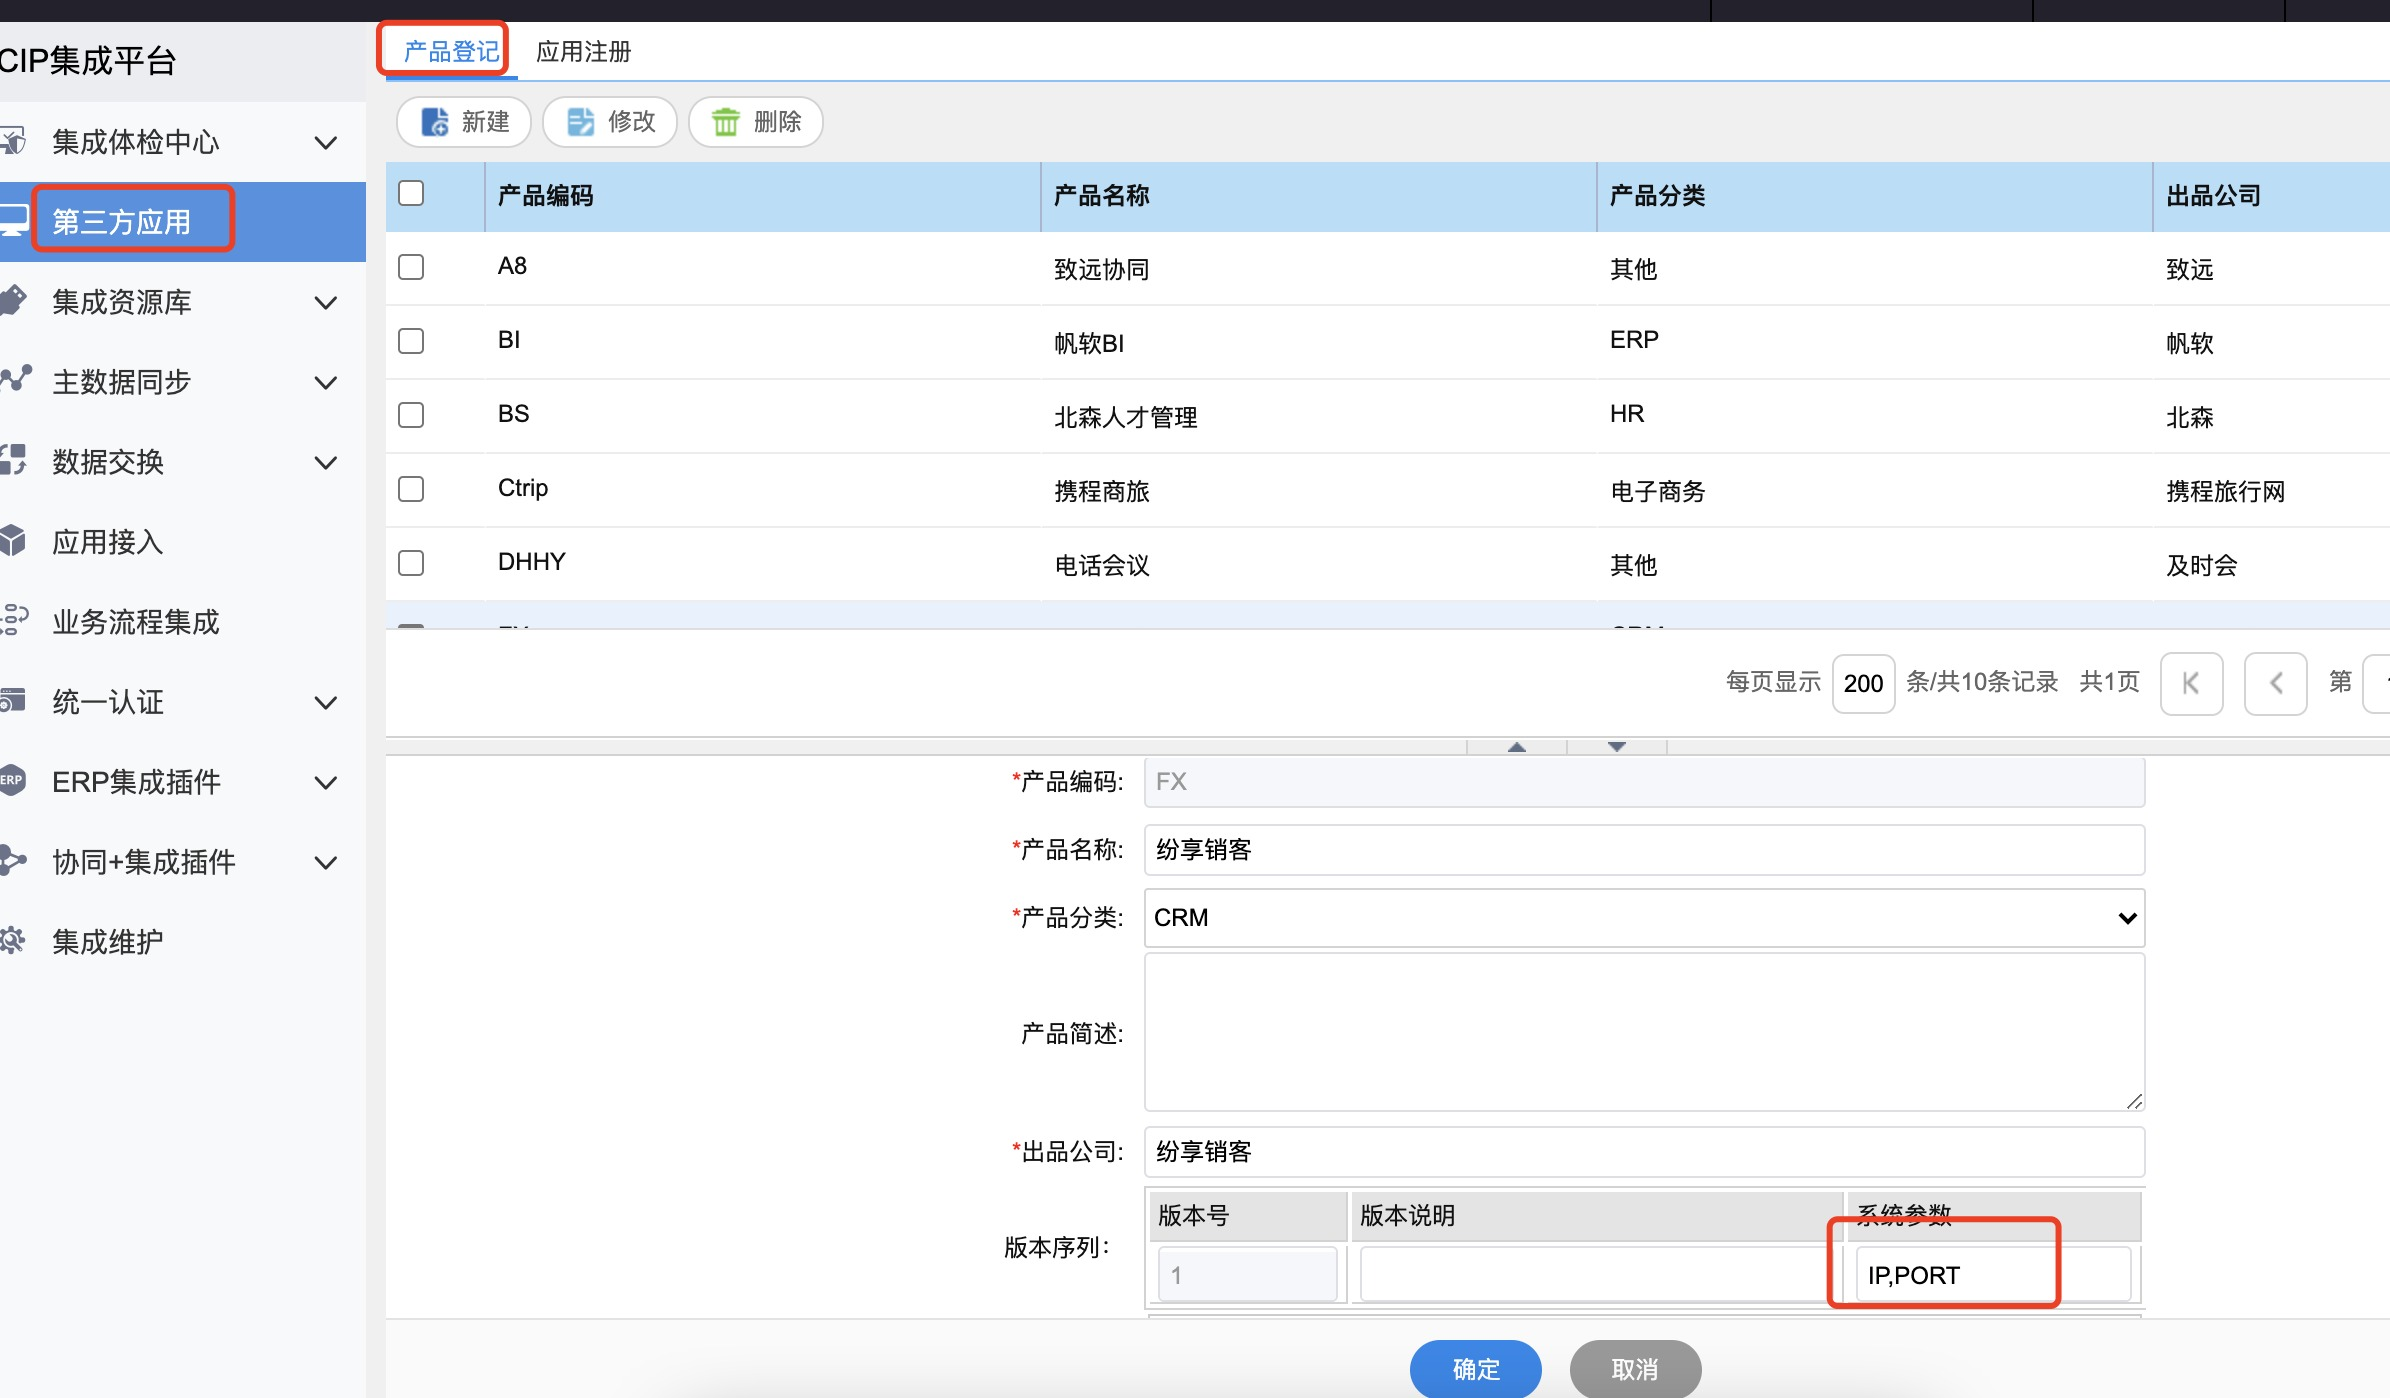This screenshot has height=1398, width=2390.
Task: Click the 业务流程集成 flow icon
Action: (x=14, y=621)
